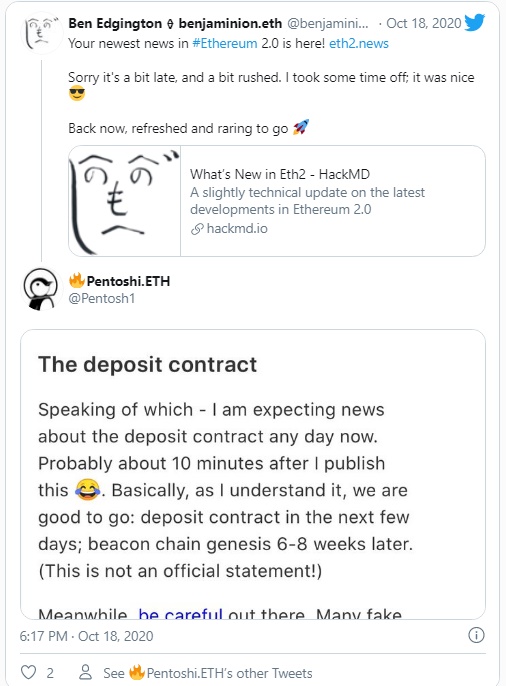Open Pentoshi.ETH's penguin avatar
The width and height of the screenshot is (506, 686).
(41, 289)
